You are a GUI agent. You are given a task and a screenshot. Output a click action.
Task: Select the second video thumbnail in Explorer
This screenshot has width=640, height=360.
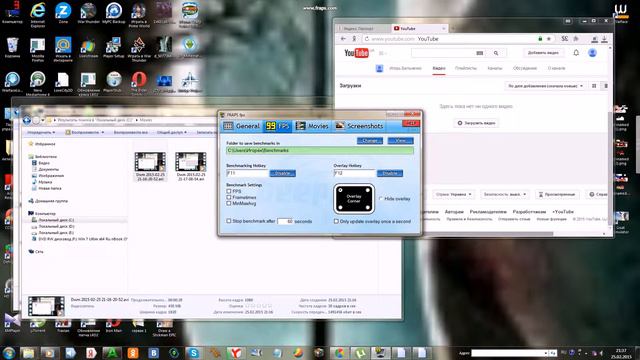(191, 167)
